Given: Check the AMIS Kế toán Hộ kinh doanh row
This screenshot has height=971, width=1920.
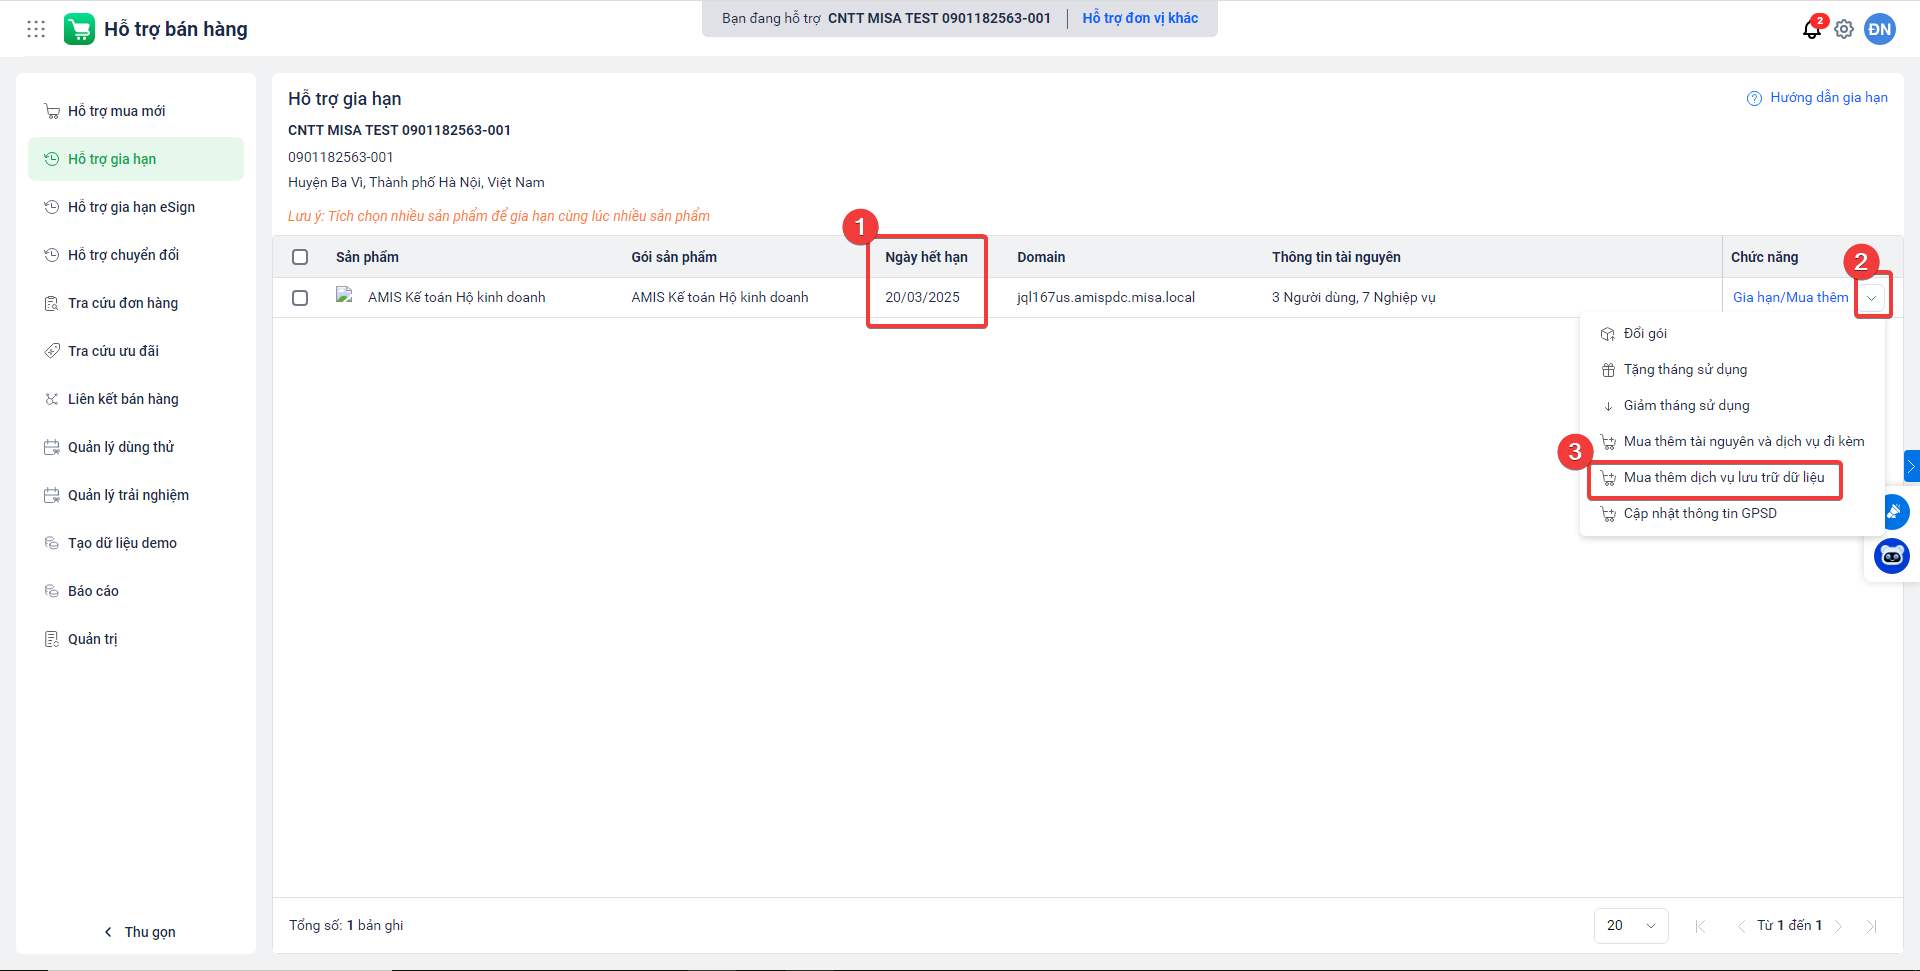Looking at the screenshot, I should [x=300, y=298].
